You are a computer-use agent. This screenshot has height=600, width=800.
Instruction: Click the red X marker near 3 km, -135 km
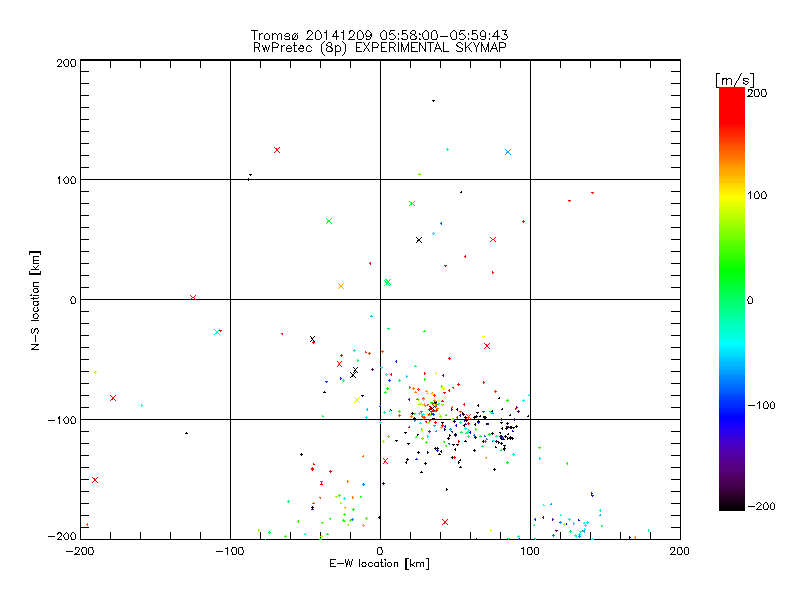385,461
